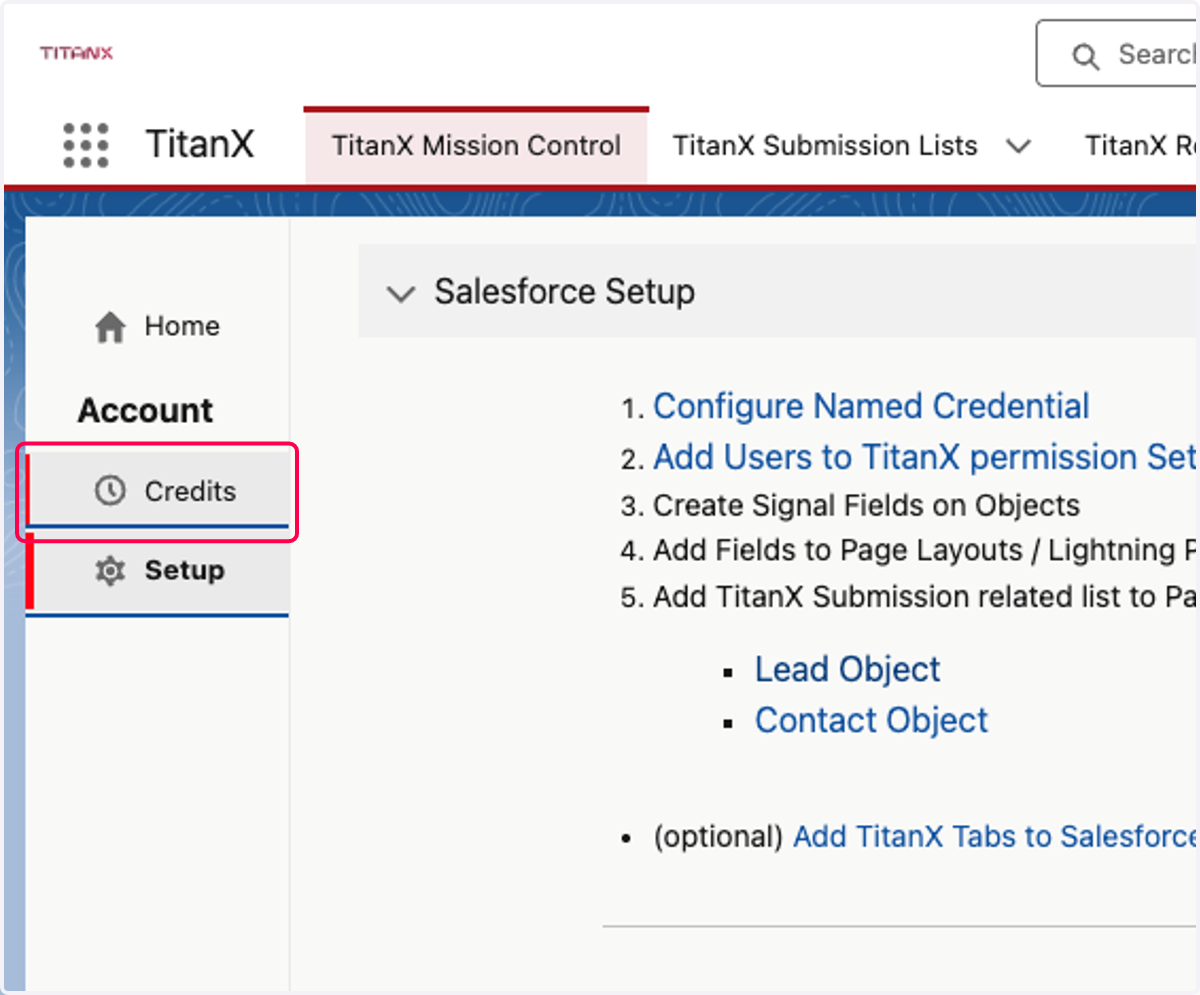Click the Credits clock icon
The image size is (1200, 995).
point(110,491)
